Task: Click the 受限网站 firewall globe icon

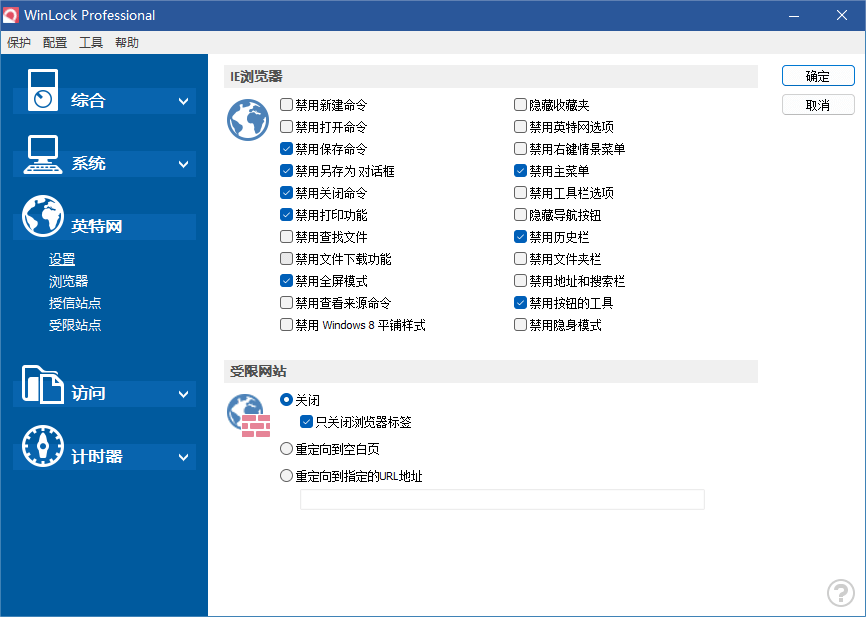Action: coord(248,415)
